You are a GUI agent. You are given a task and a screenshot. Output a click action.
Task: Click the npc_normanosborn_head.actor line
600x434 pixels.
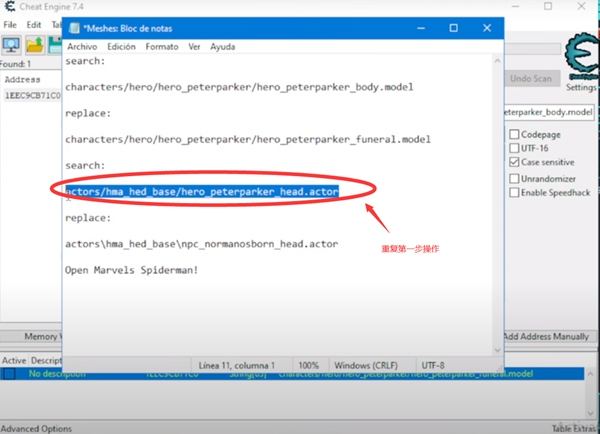pyautogui.click(x=202, y=244)
